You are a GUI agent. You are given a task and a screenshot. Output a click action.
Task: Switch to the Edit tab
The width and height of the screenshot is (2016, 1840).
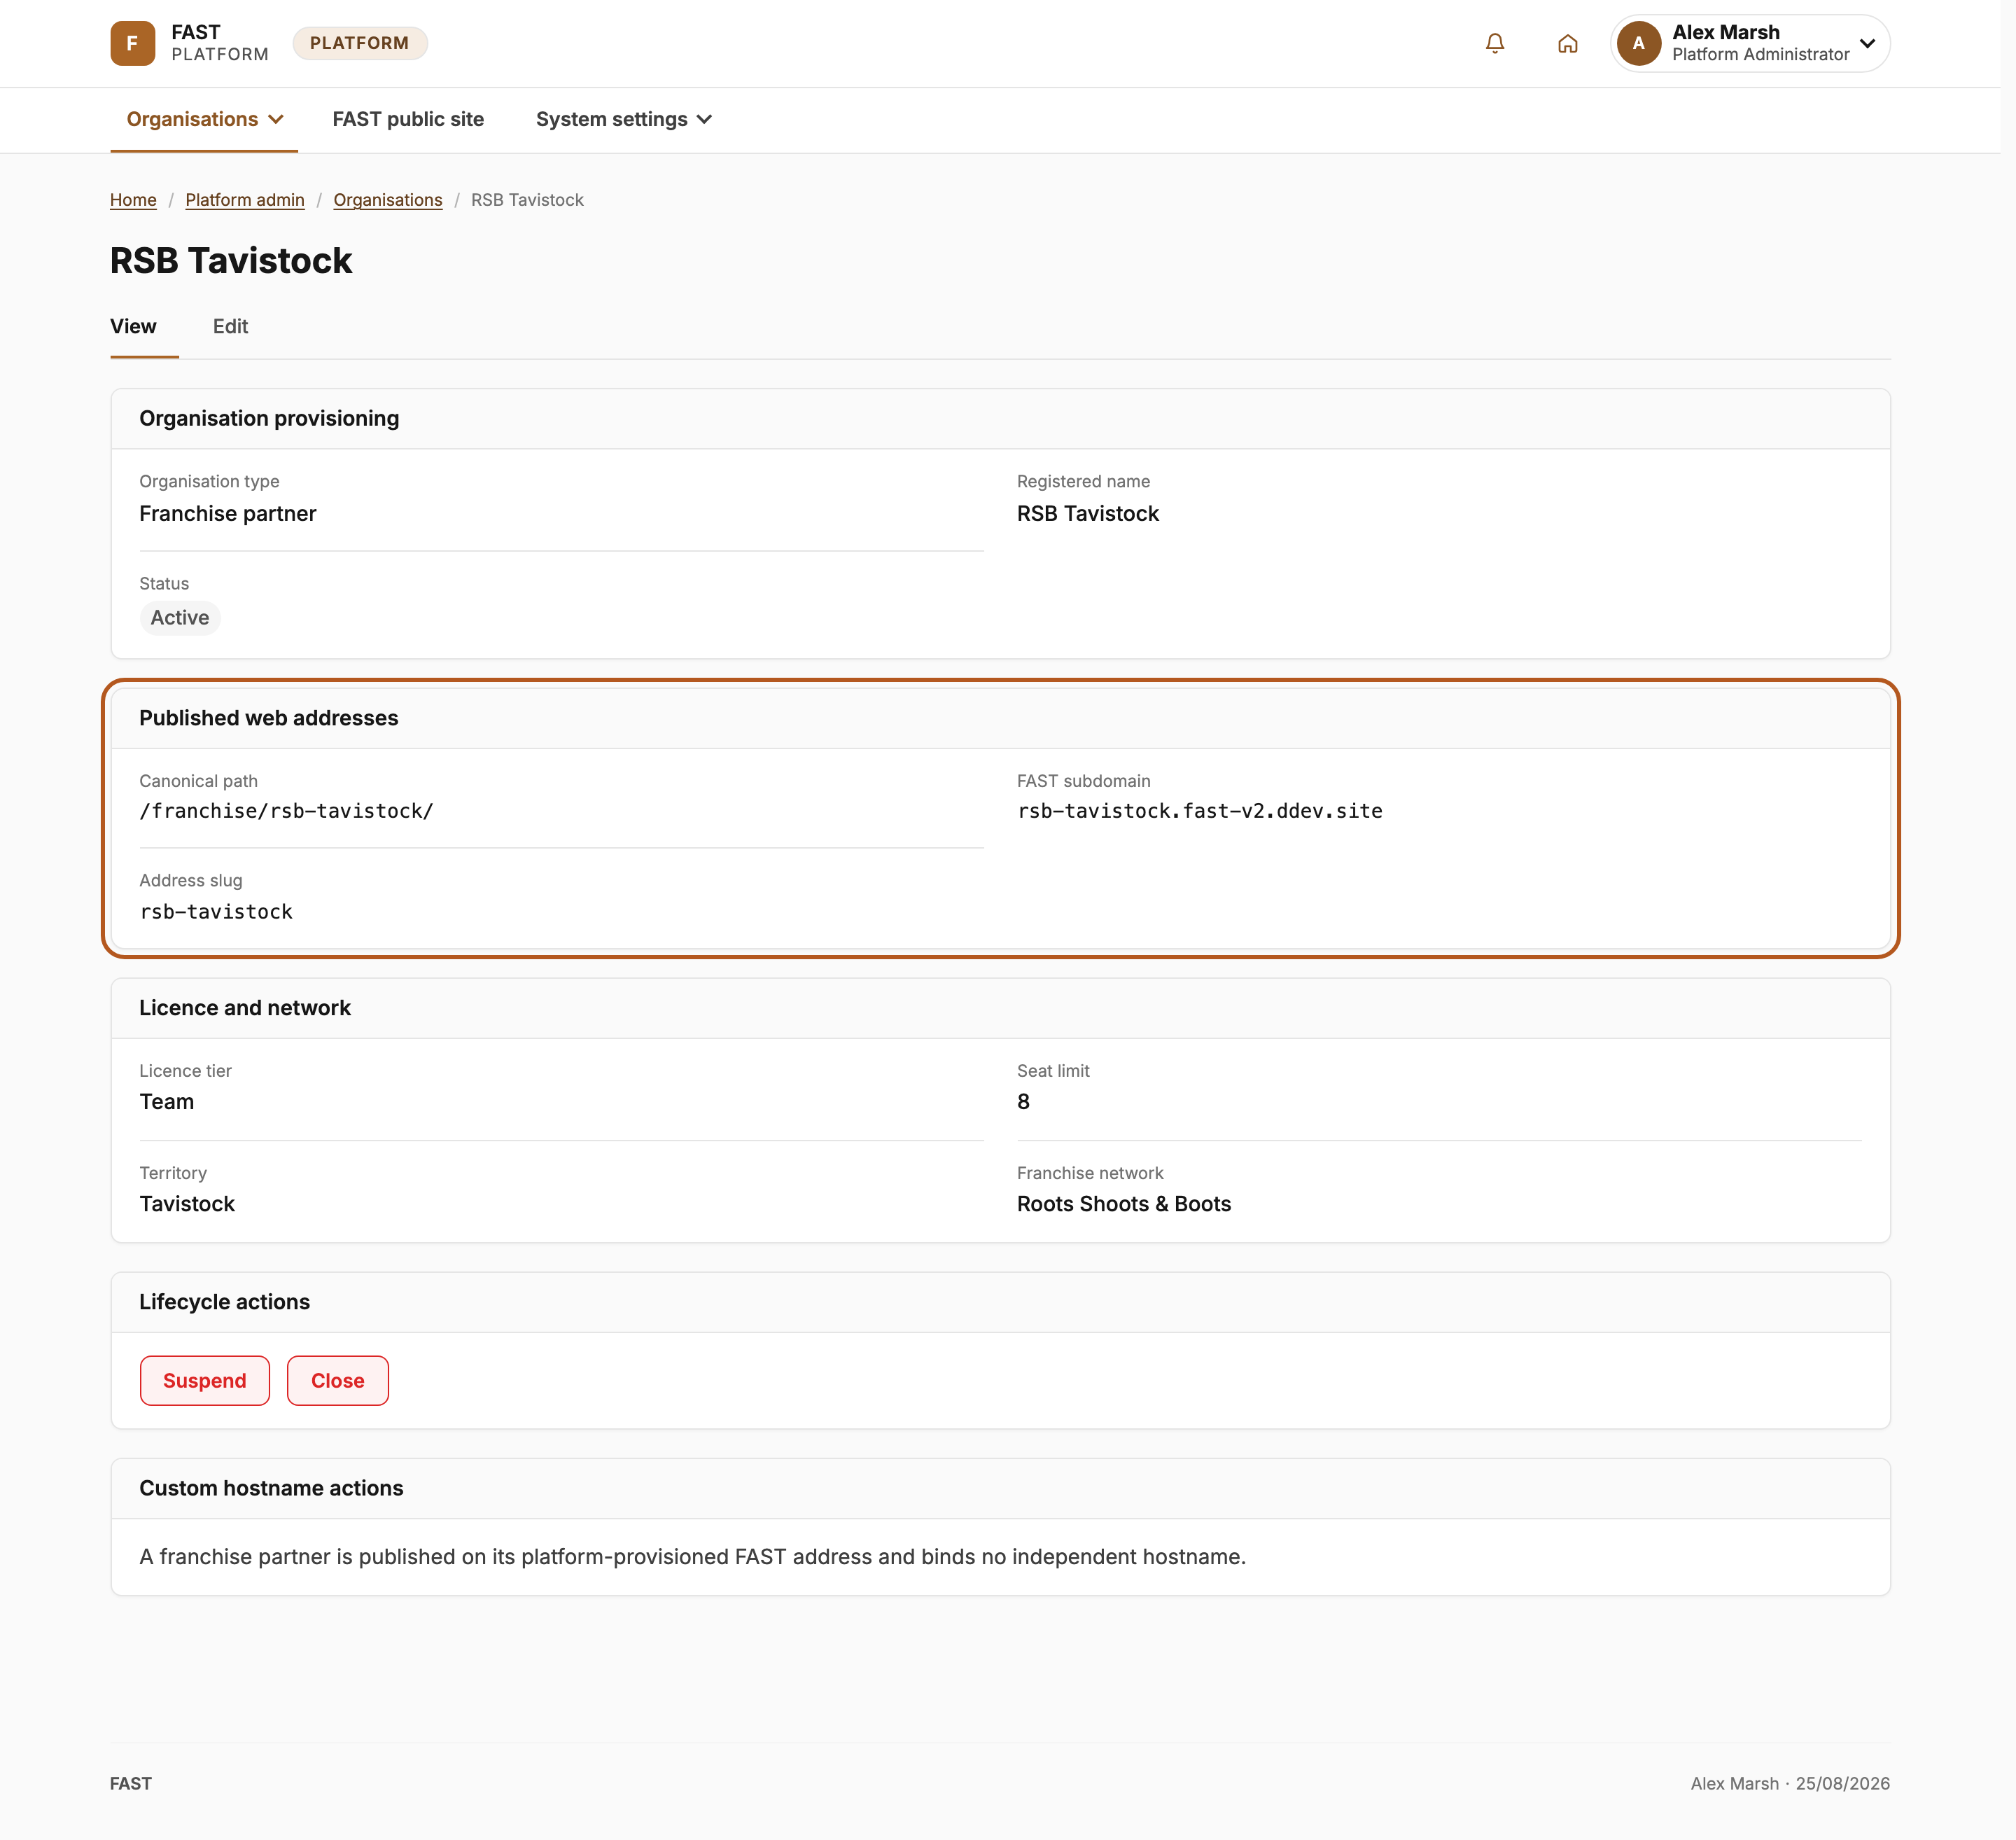coord(230,326)
